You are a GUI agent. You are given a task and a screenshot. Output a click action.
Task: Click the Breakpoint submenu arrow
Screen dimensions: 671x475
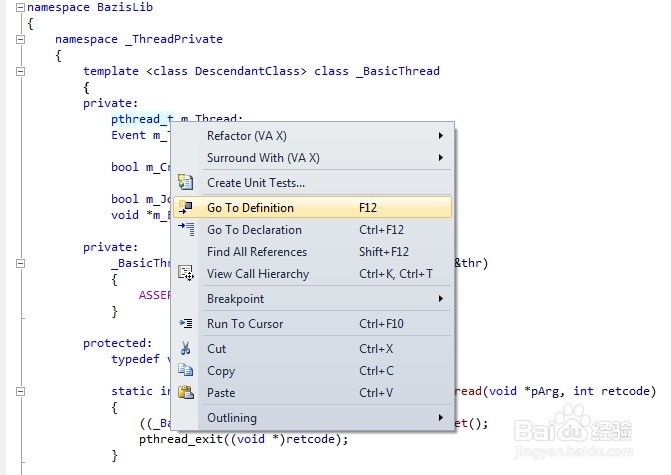[441, 299]
